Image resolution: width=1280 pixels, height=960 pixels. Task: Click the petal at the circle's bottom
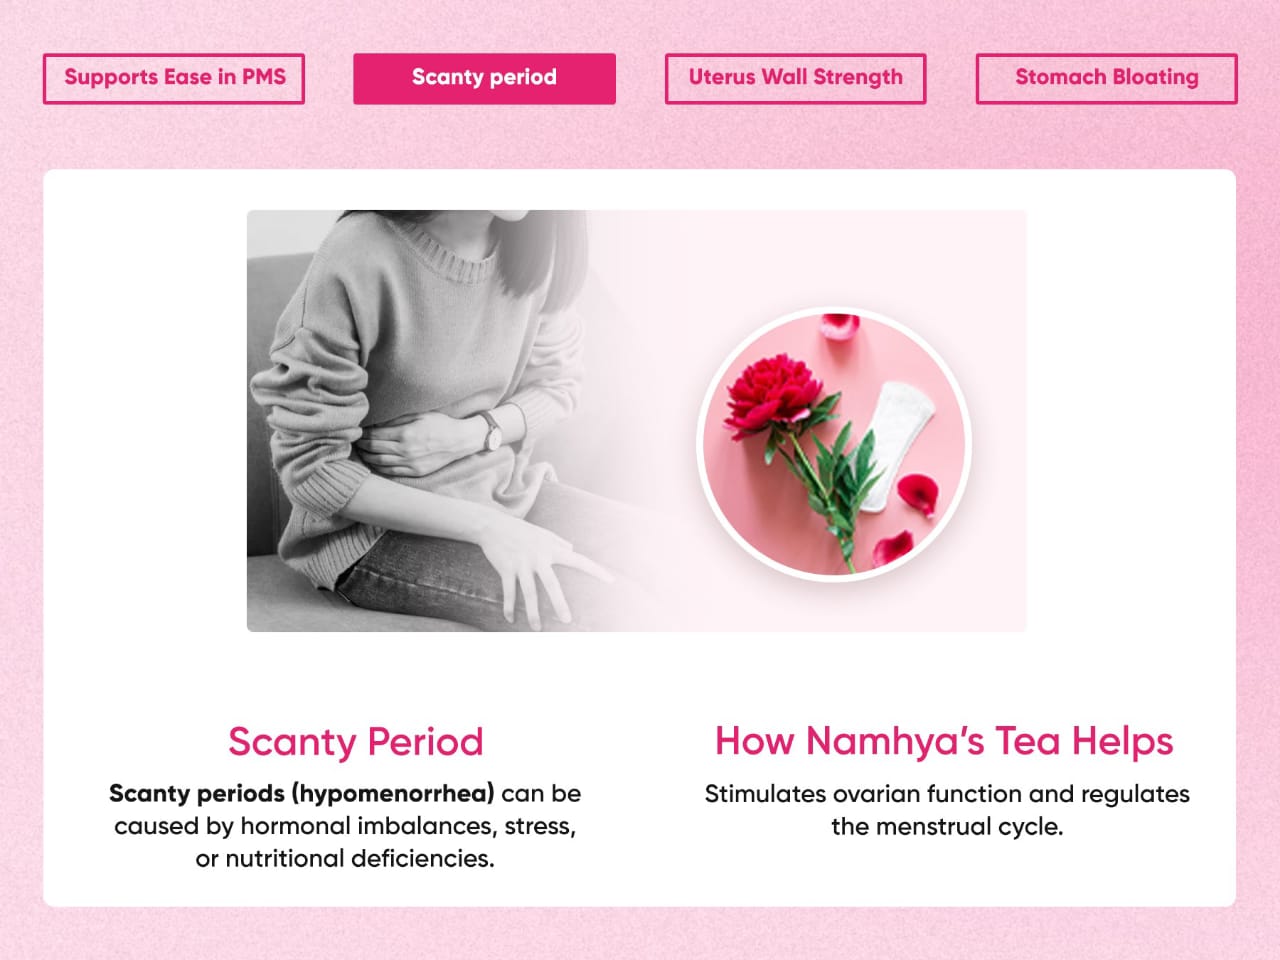(x=892, y=548)
